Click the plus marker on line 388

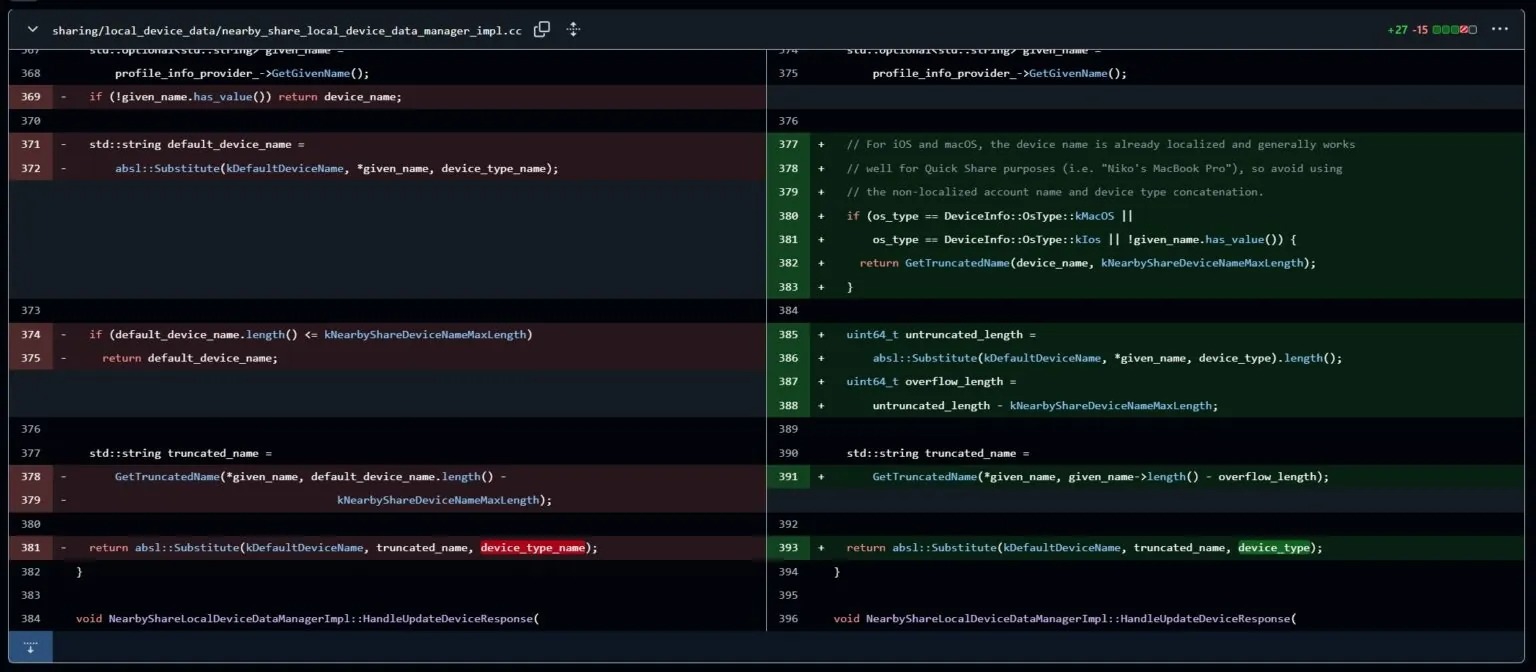[821, 406]
